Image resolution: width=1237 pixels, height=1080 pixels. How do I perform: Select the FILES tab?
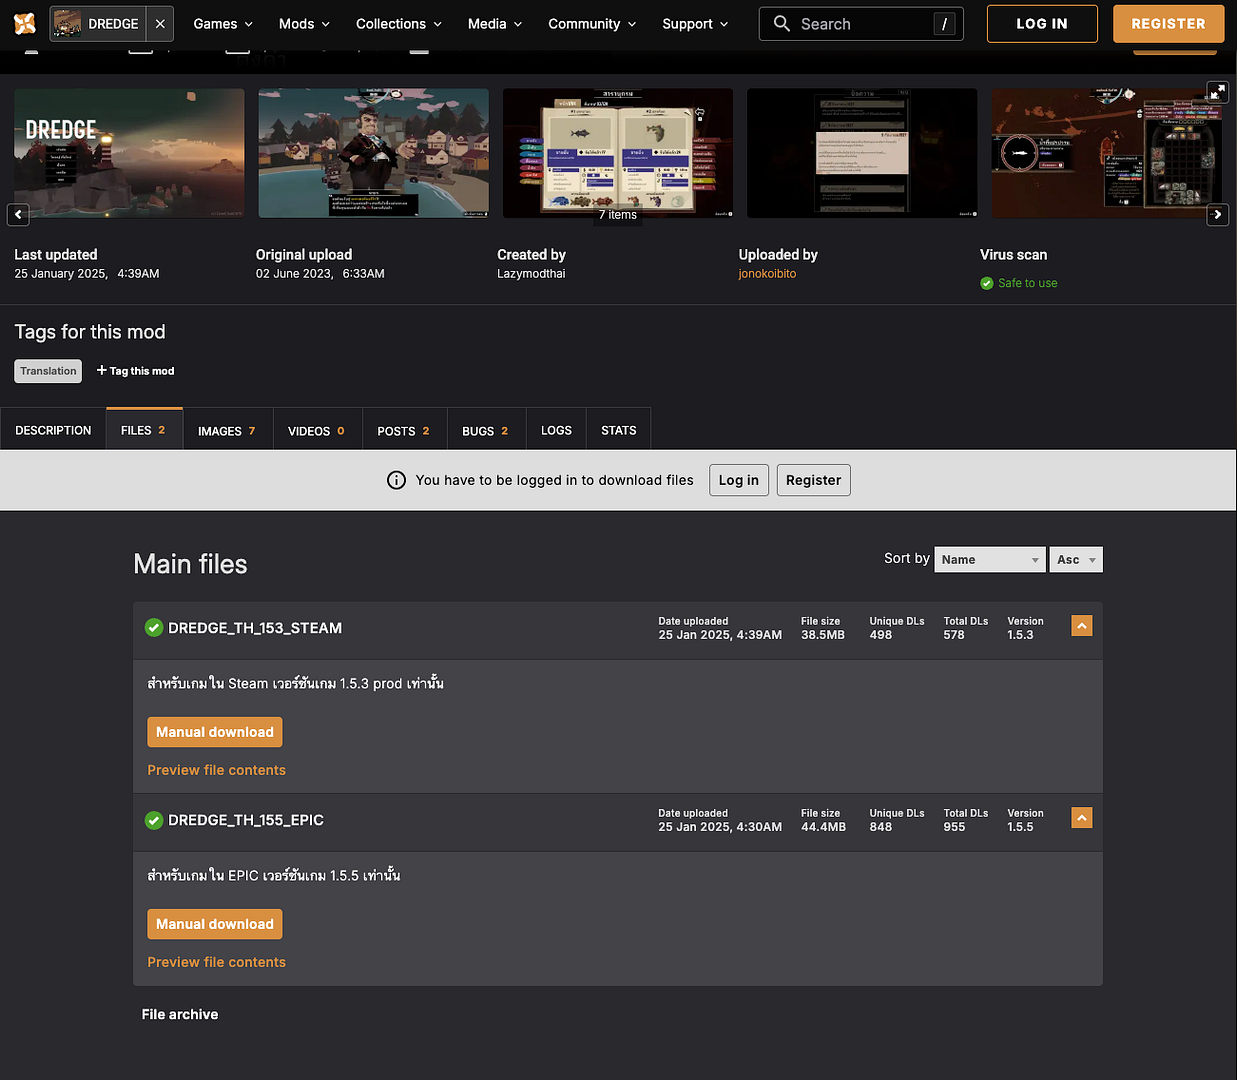(x=144, y=430)
